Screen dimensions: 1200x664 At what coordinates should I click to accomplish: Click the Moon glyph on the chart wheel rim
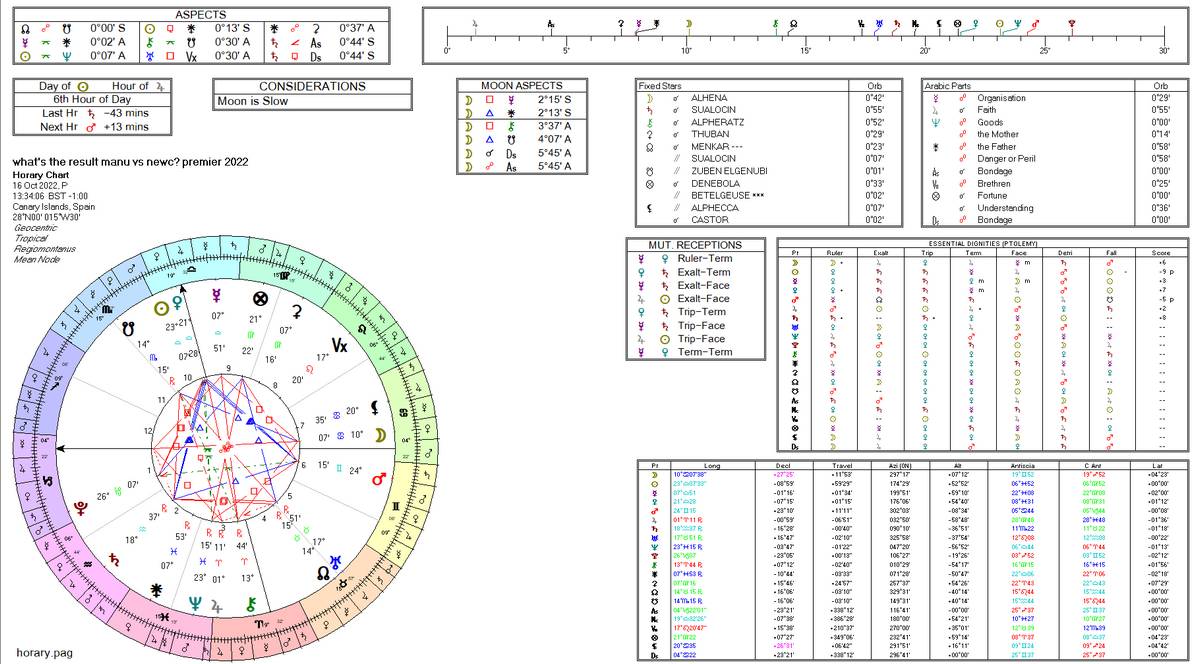pyautogui.click(x=378, y=433)
